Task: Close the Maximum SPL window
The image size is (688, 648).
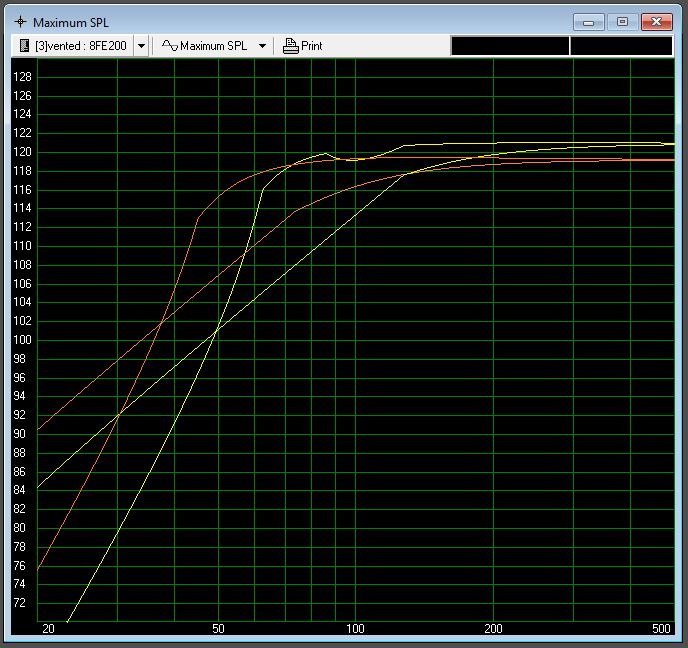Action: [656, 22]
